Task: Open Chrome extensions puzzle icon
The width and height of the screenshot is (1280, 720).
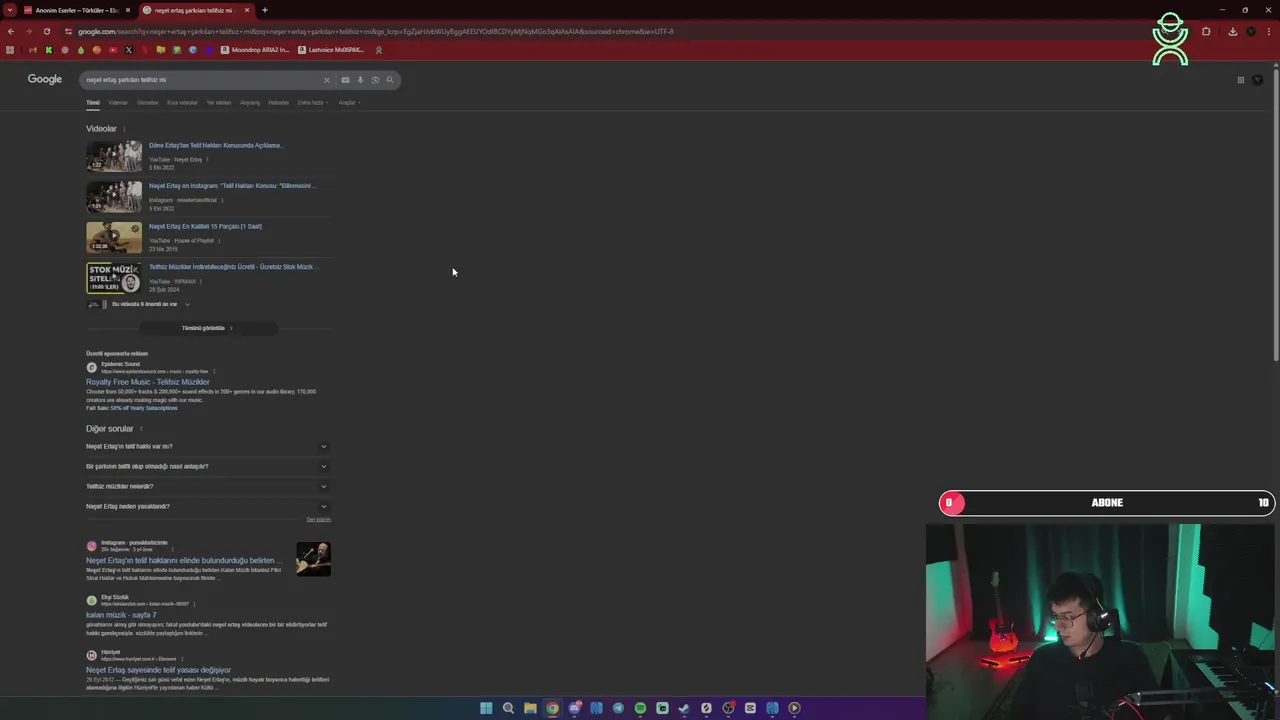Action: click(1206, 31)
